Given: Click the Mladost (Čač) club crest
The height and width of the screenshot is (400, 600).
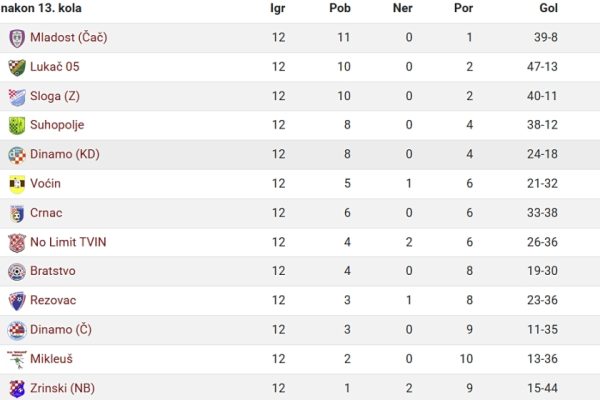Looking at the screenshot, I should [x=17, y=38].
